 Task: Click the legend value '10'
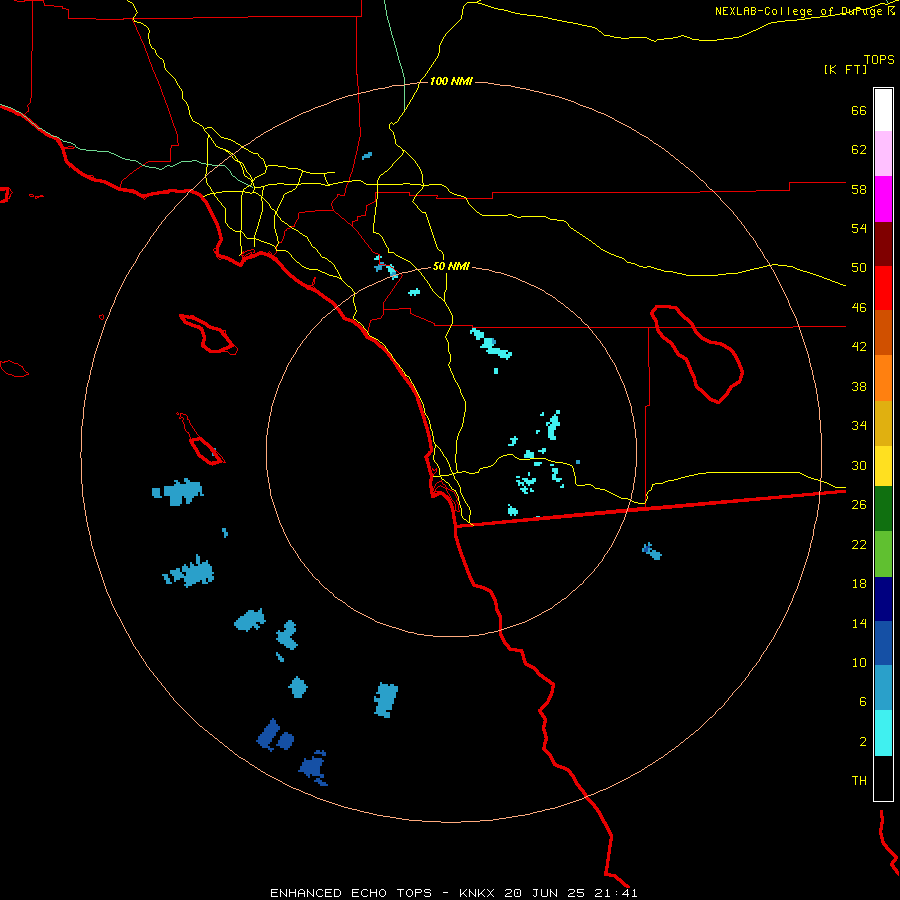pos(859,662)
